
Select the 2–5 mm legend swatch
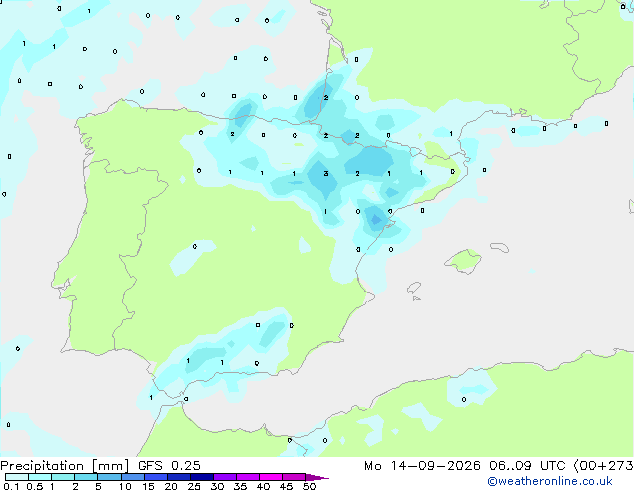(86, 477)
